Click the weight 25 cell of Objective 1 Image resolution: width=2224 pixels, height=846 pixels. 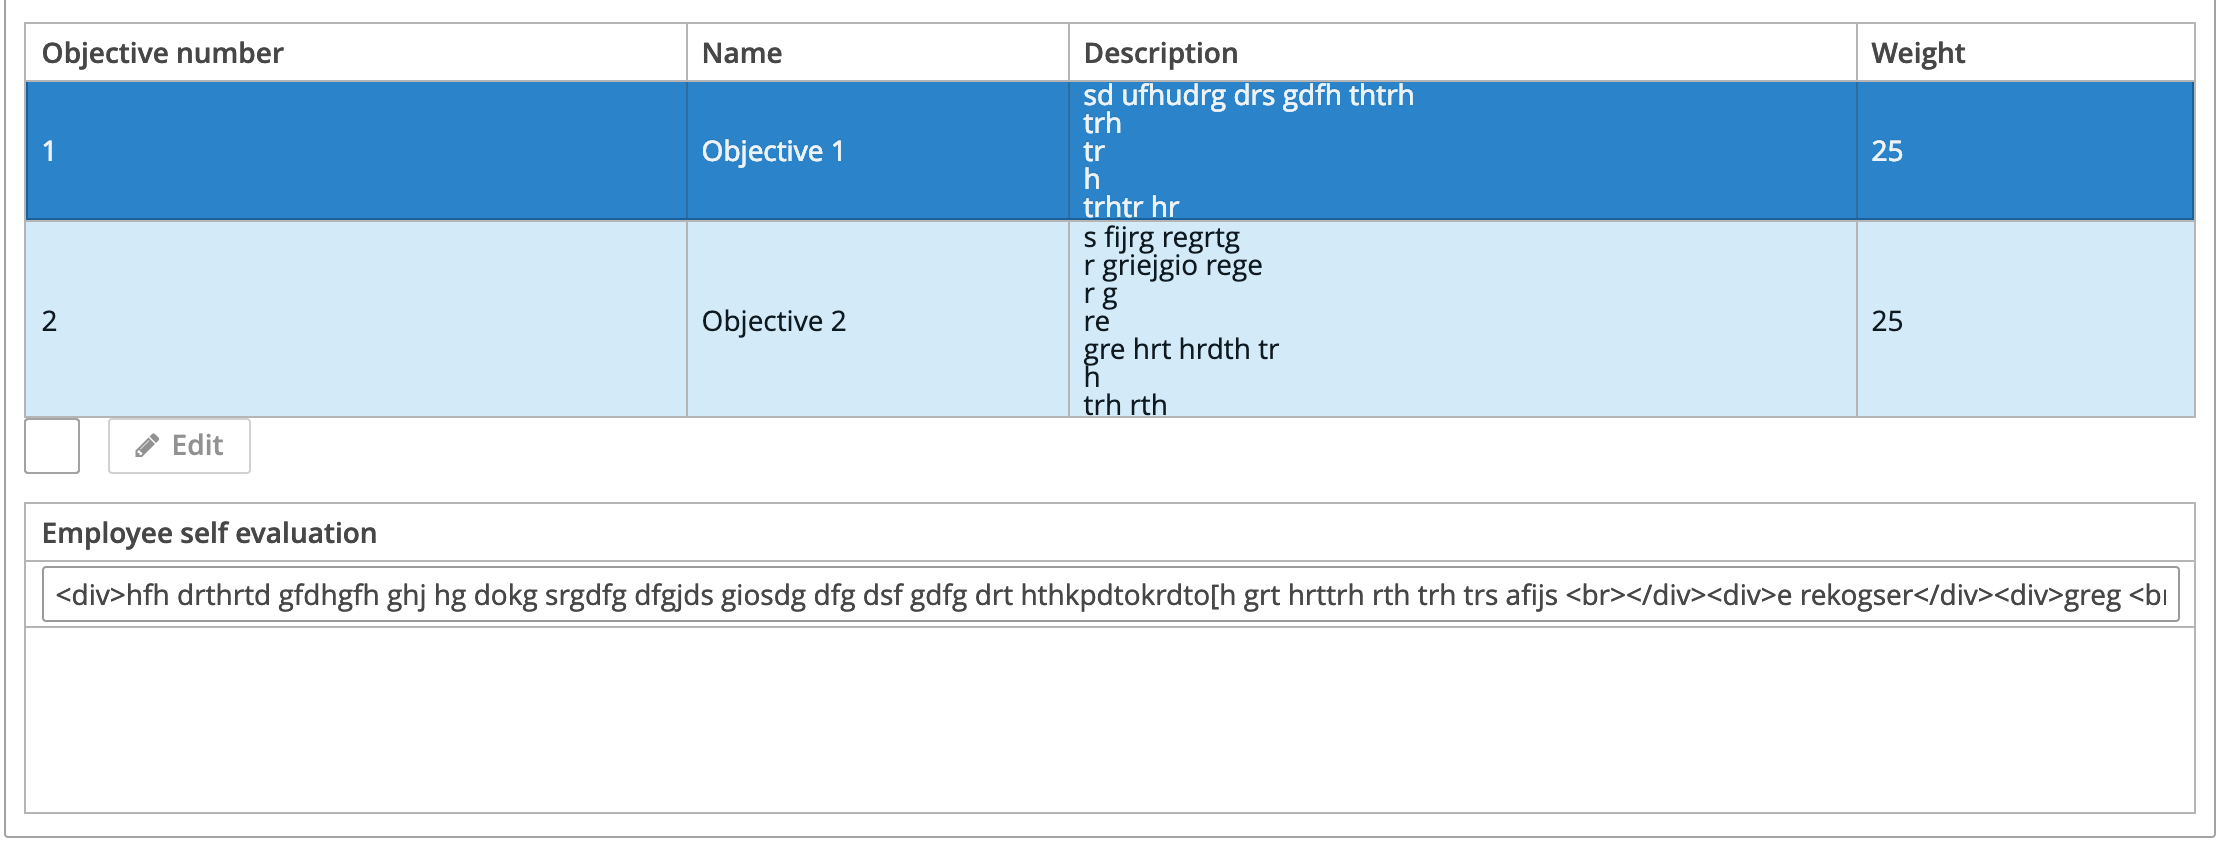coord(2026,151)
